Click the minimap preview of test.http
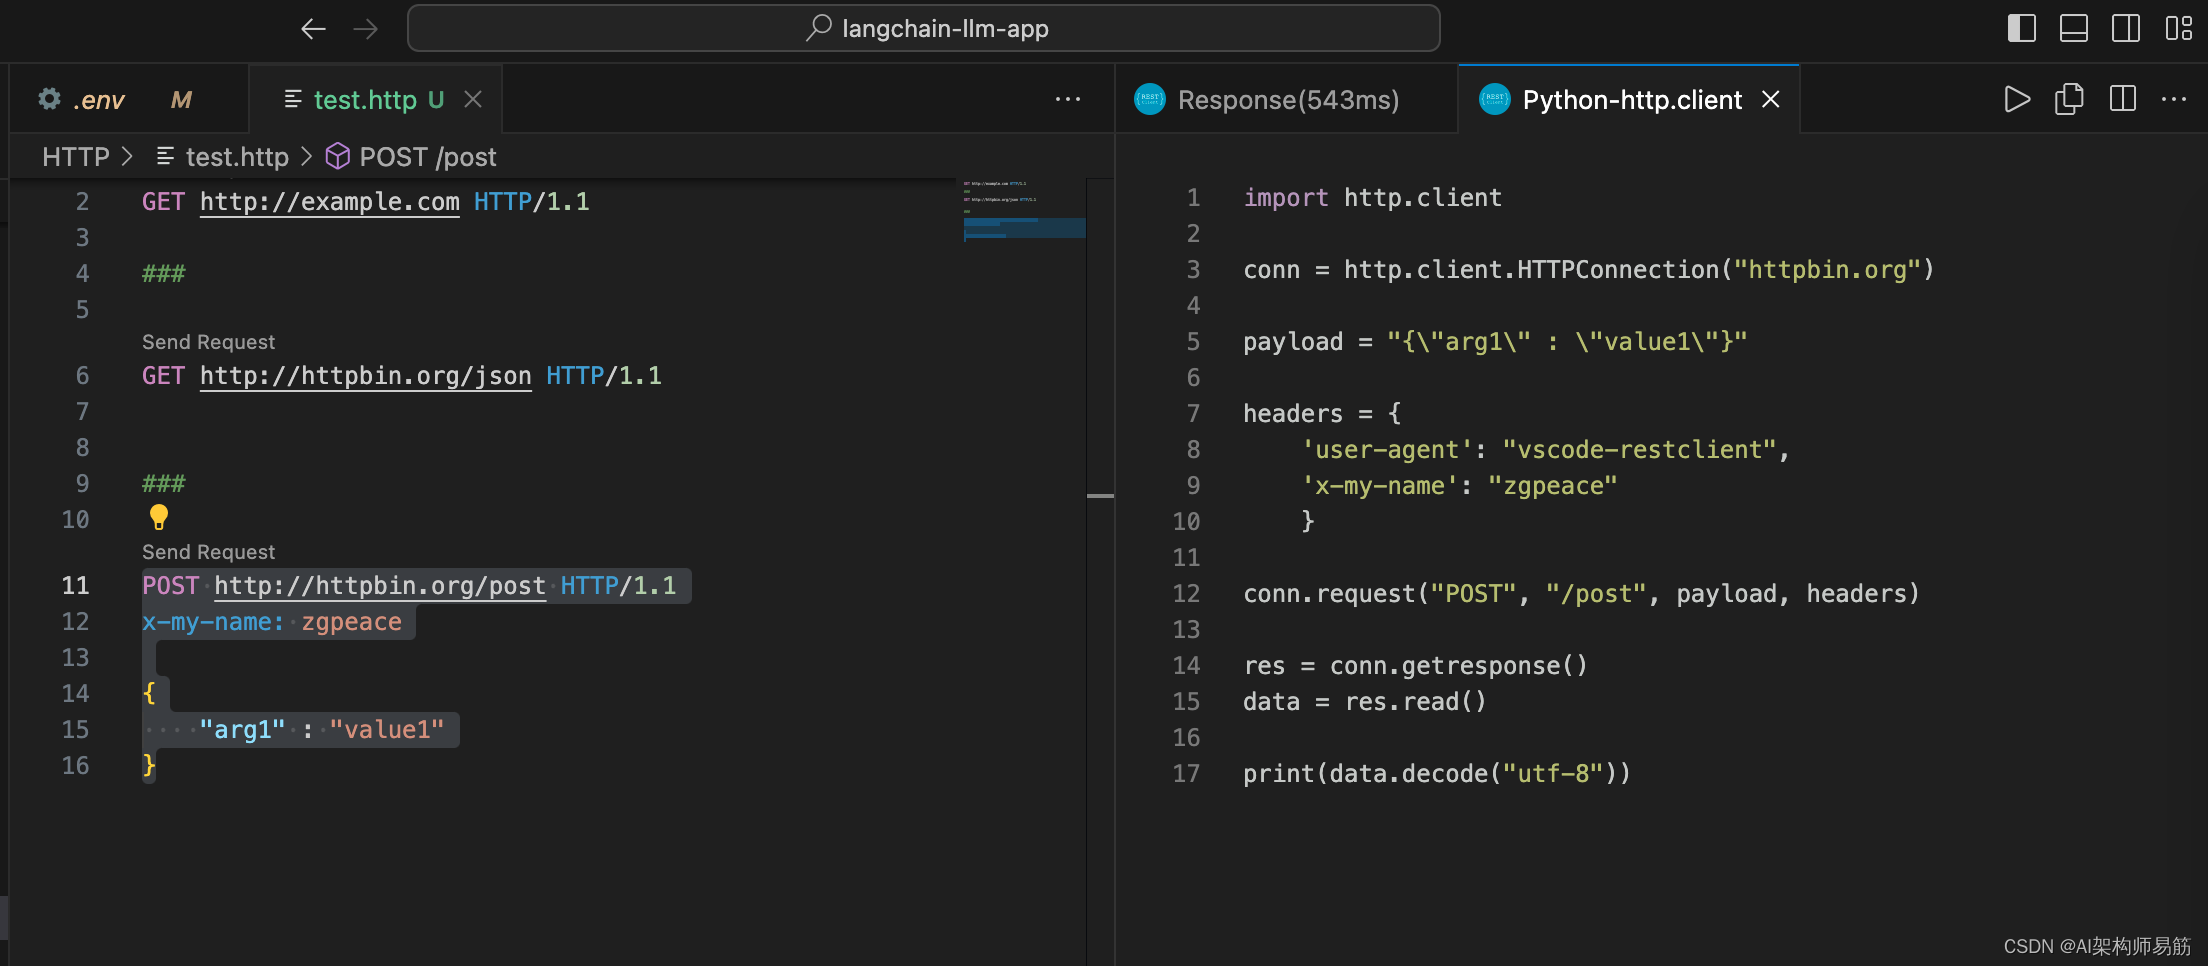Viewport: 2208px width, 966px height. point(1024,210)
